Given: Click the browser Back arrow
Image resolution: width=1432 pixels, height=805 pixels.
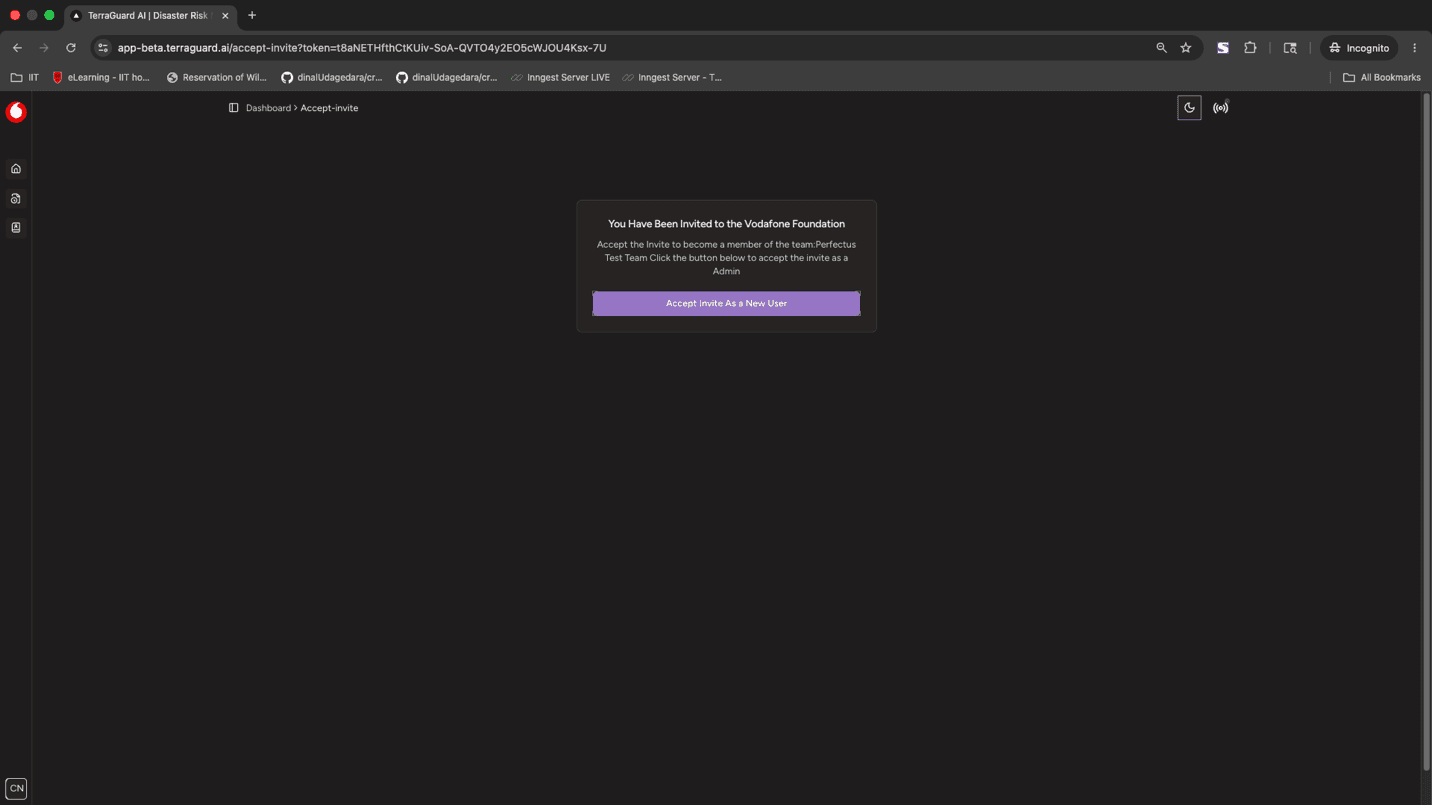Looking at the screenshot, I should coord(17,48).
